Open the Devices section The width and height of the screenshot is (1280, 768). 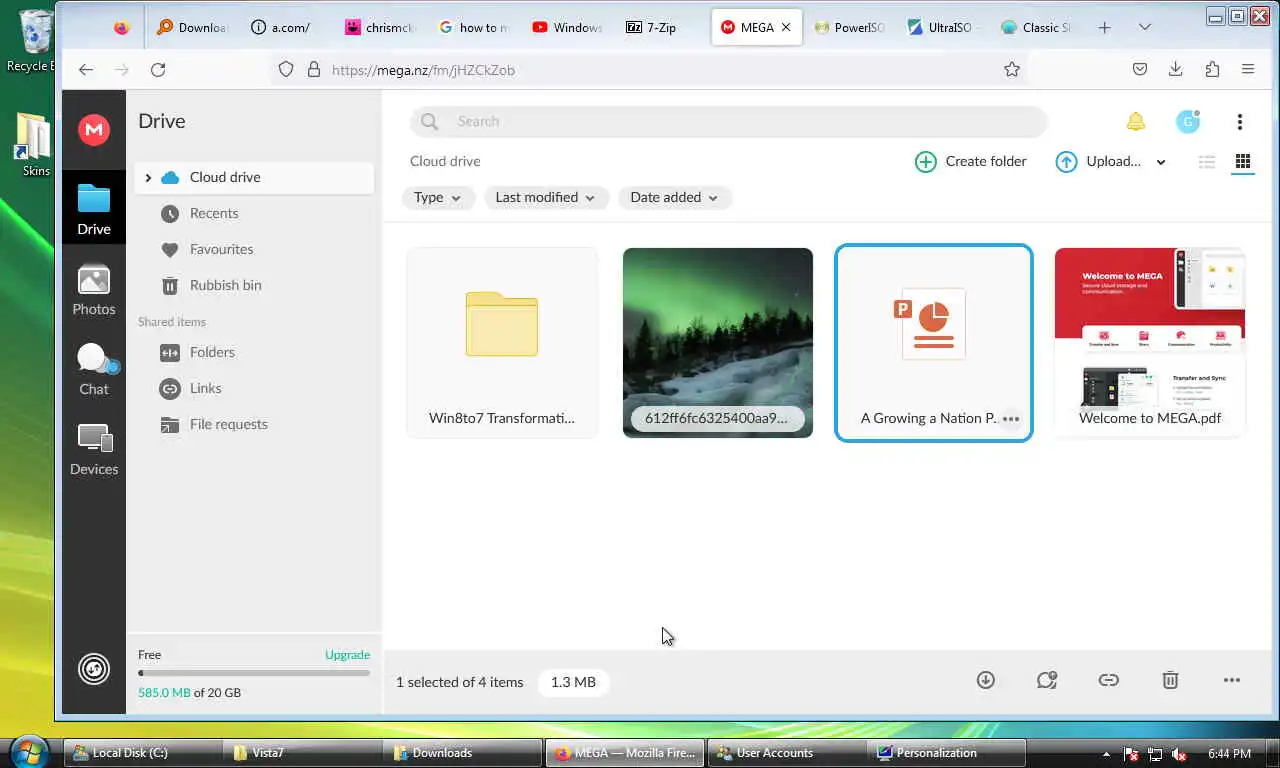pyautogui.click(x=94, y=449)
